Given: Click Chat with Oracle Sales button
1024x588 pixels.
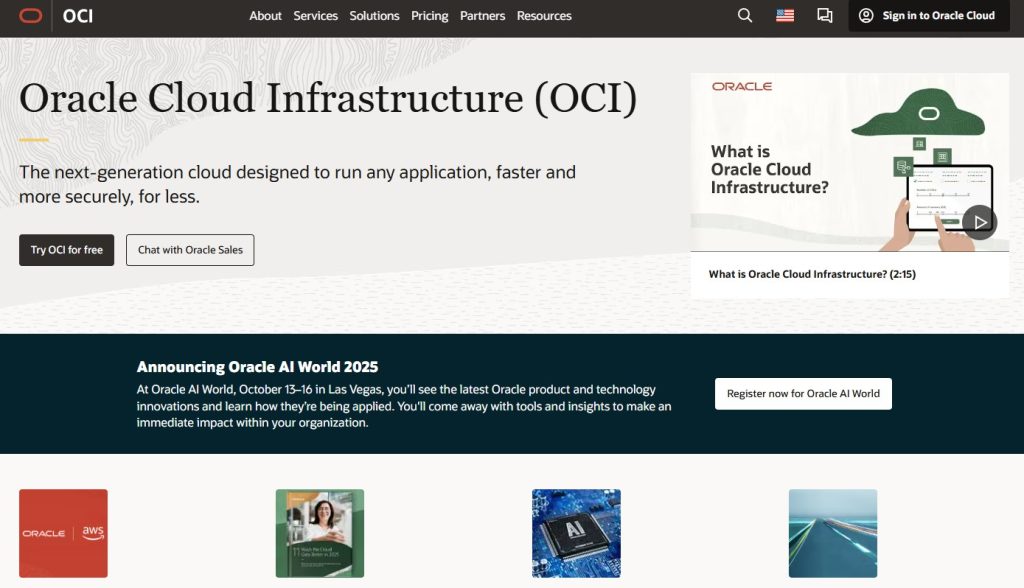Looking at the screenshot, I should pos(190,250).
